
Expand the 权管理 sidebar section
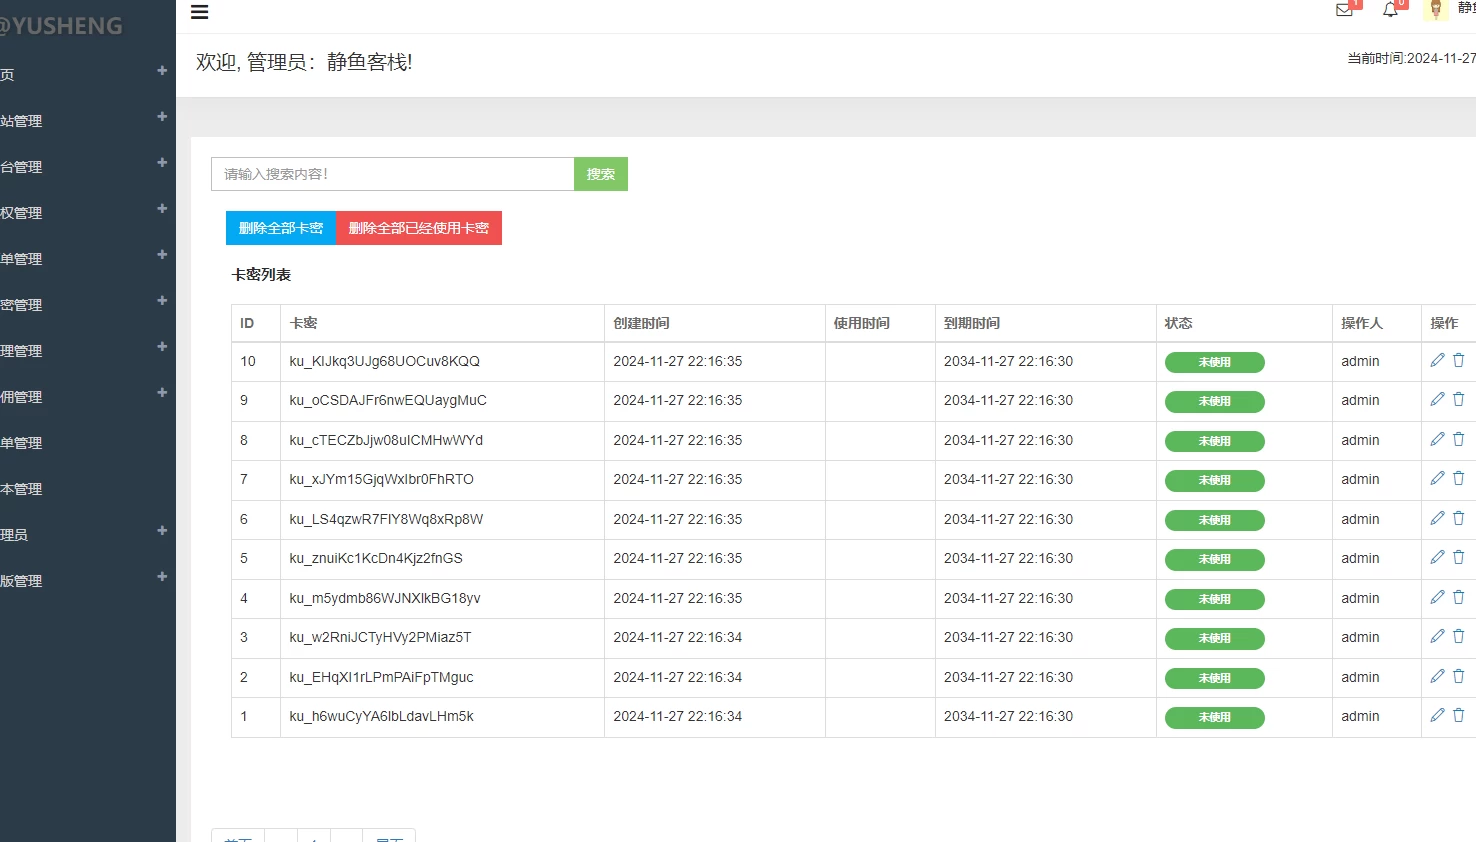click(x=87, y=212)
